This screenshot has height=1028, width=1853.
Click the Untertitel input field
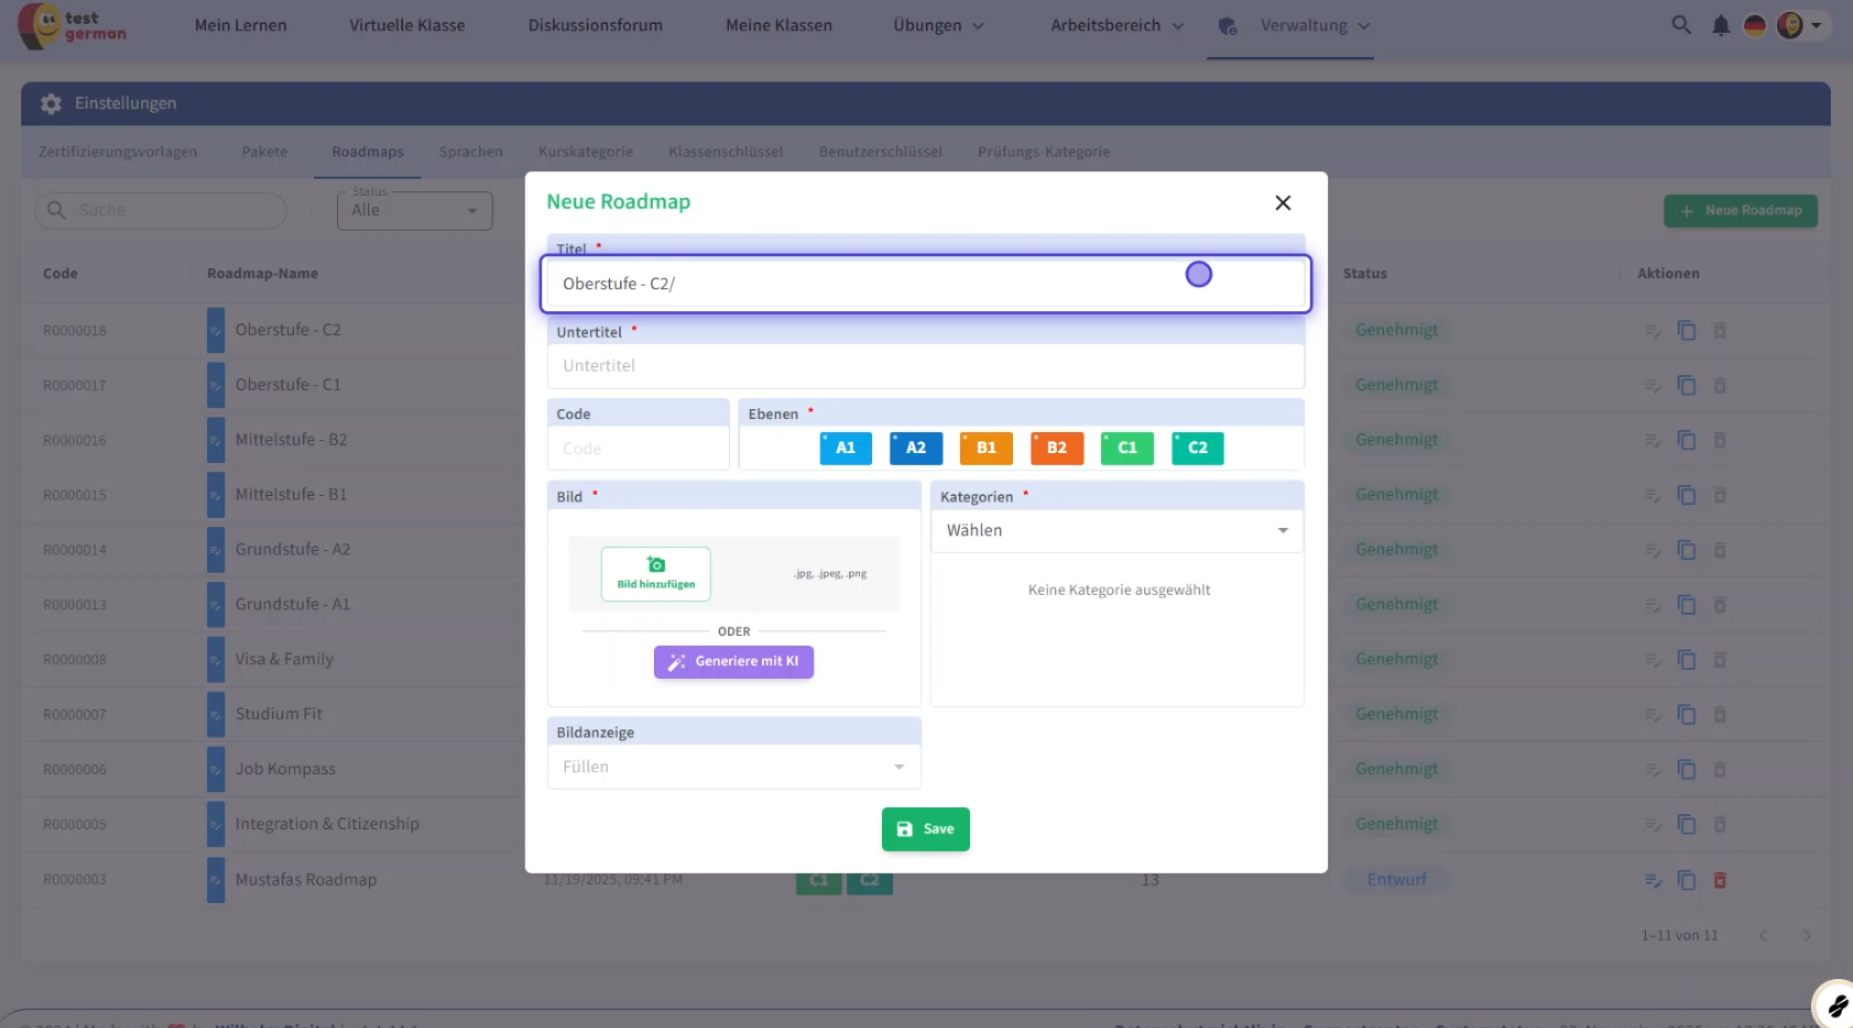coord(925,366)
